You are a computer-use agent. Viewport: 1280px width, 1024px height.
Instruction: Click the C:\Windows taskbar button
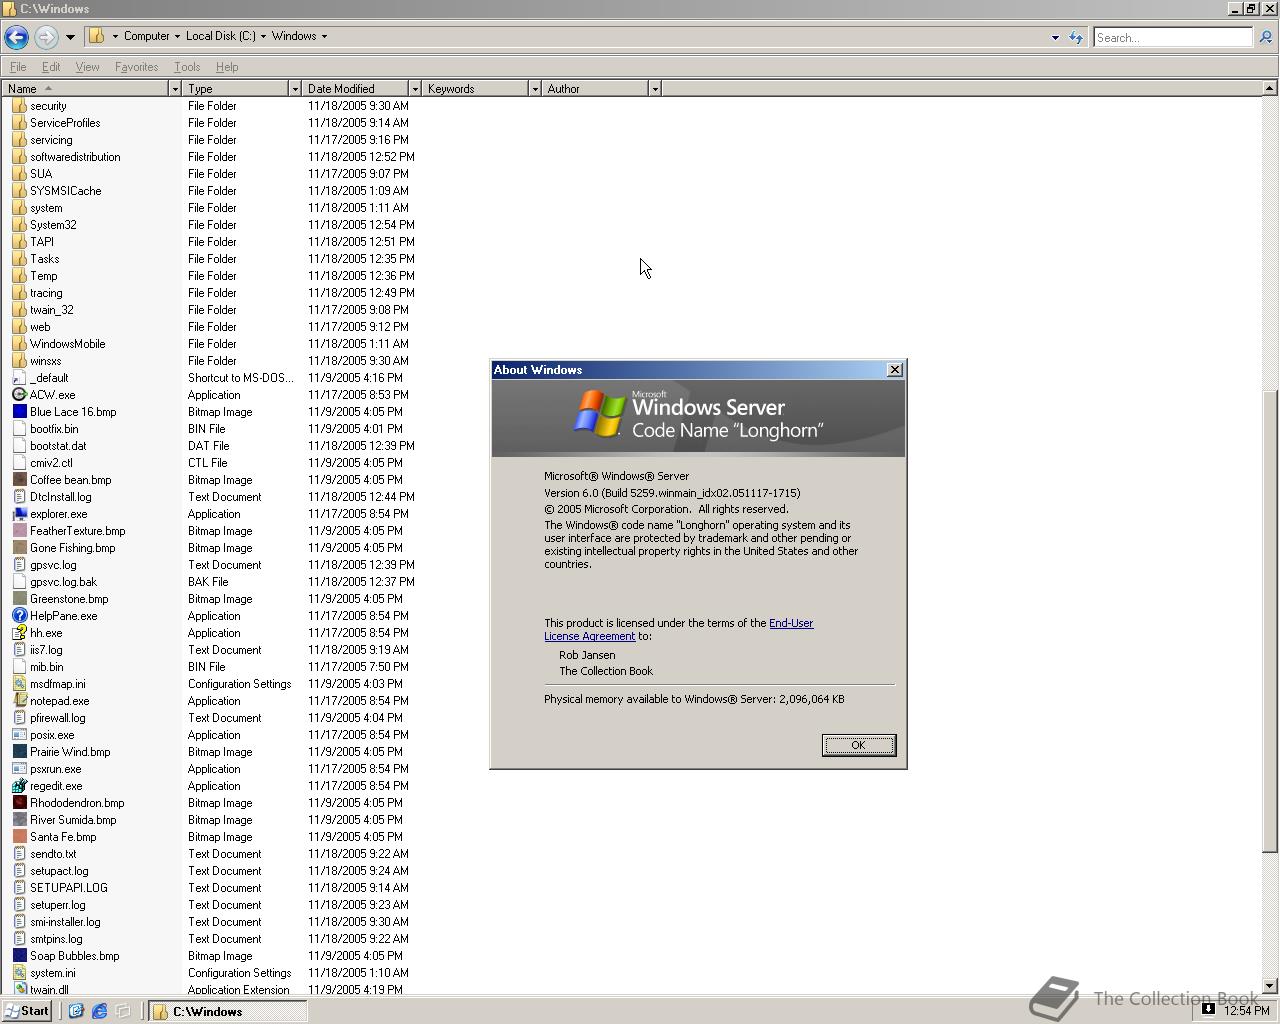tap(228, 1011)
